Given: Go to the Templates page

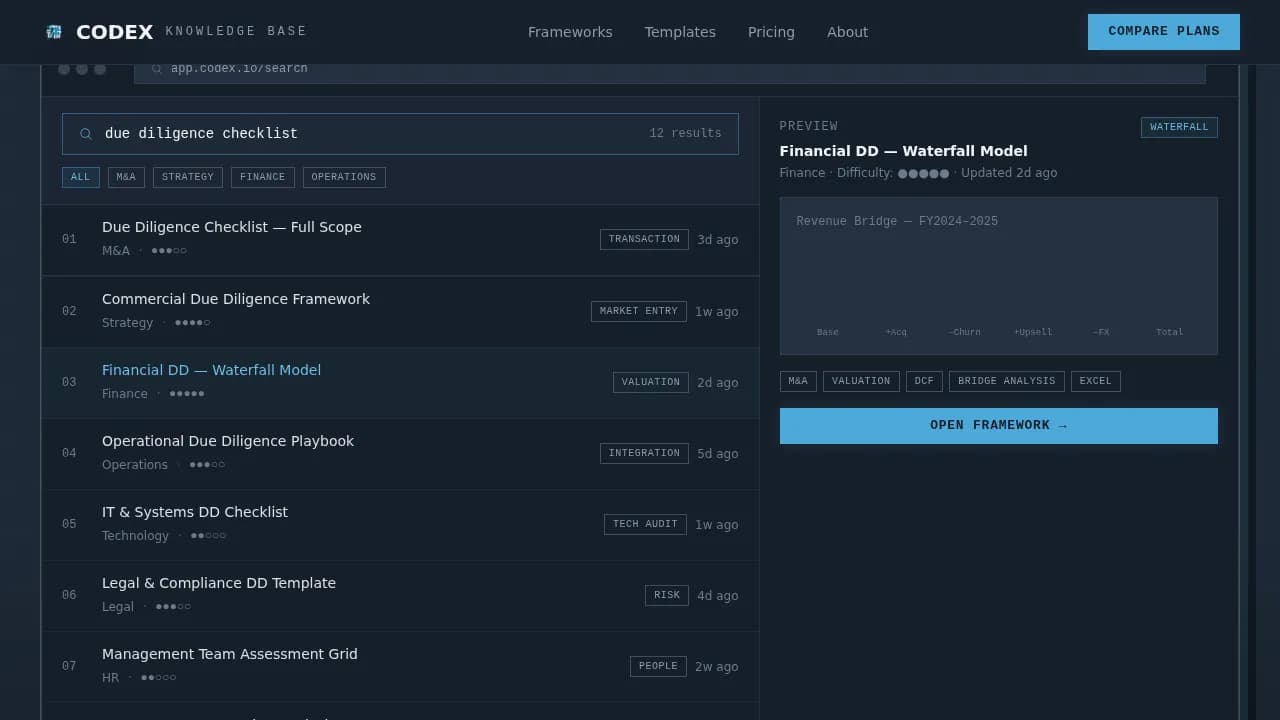Looking at the screenshot, I should (x=680, y=32).
